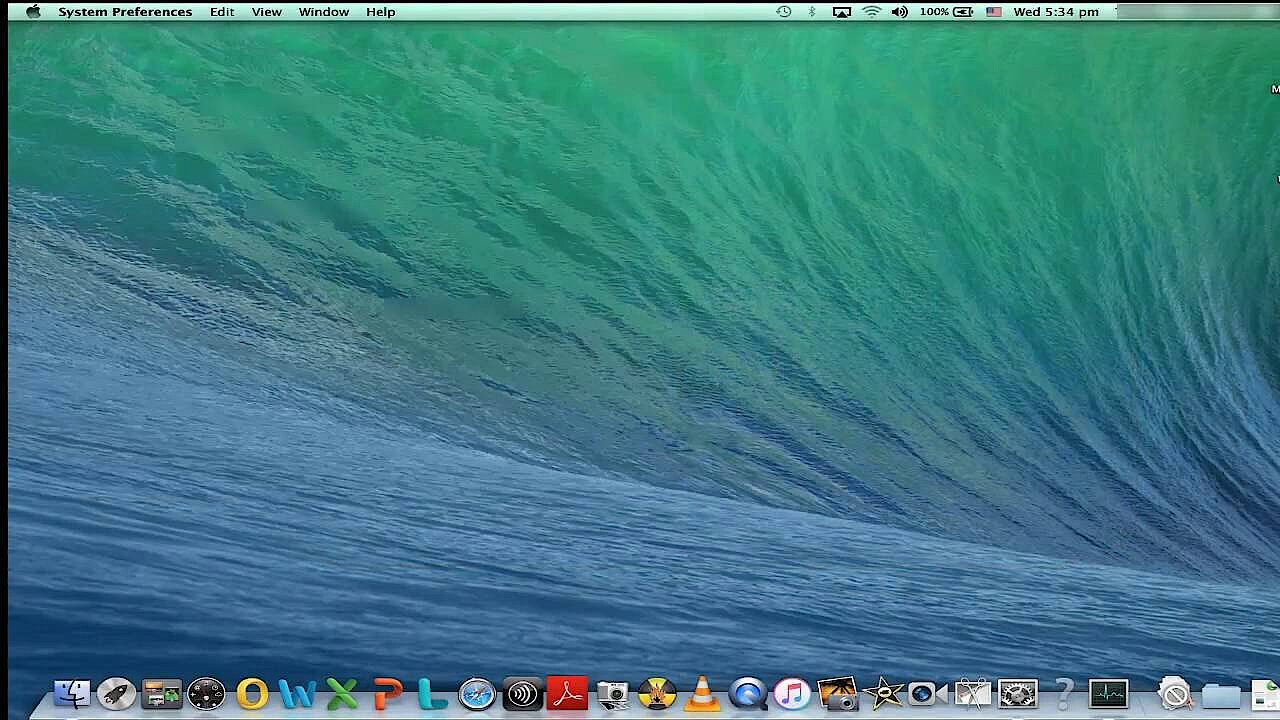
Task: Open the Window menu
Action: pos(324,12)
